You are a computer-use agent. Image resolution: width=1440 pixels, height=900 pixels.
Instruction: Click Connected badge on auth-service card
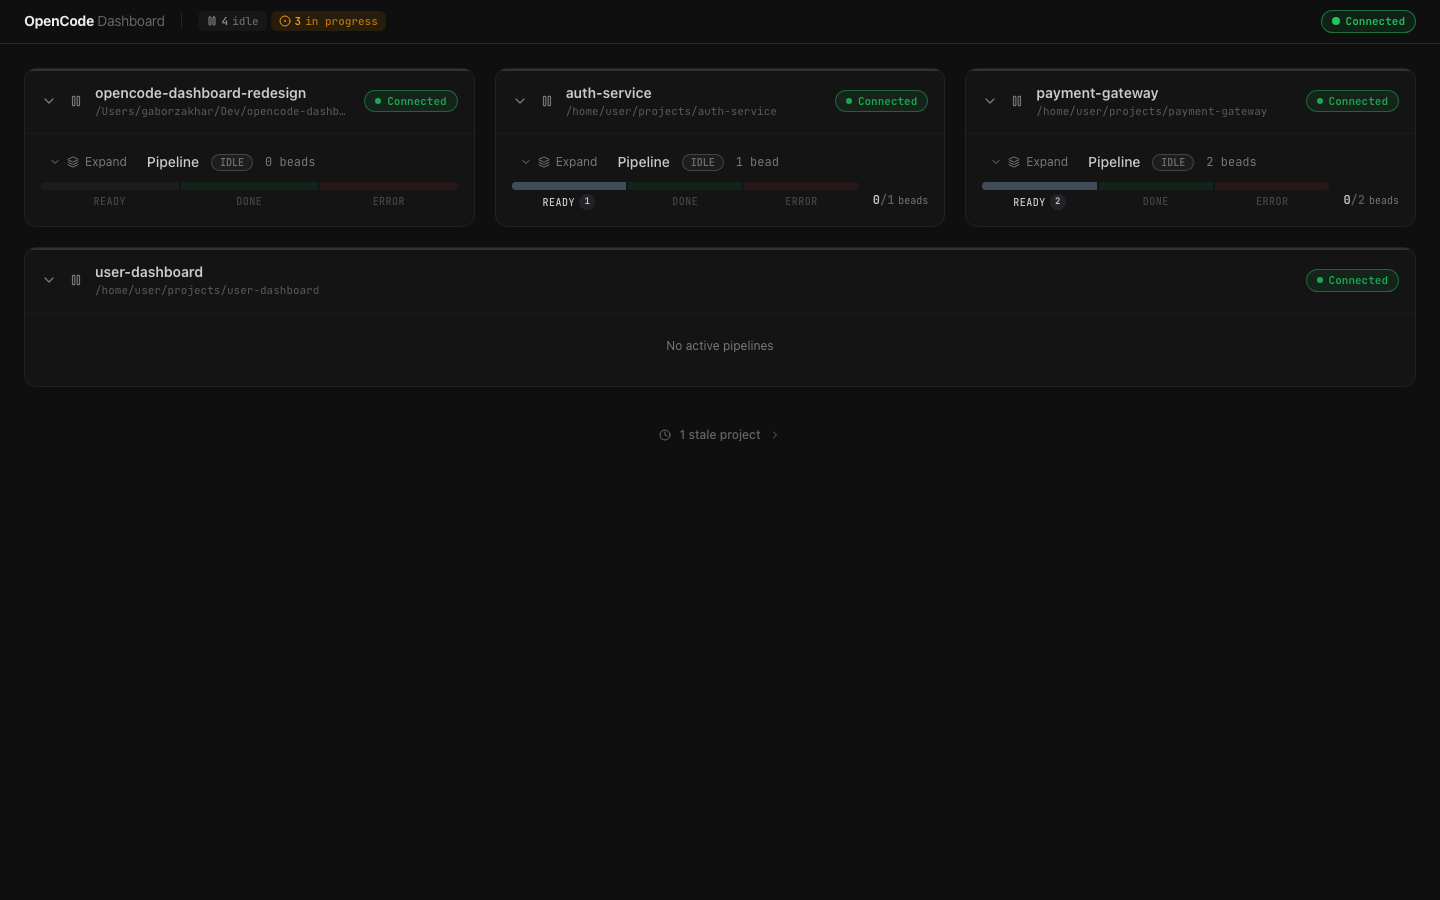coord(881,101)
